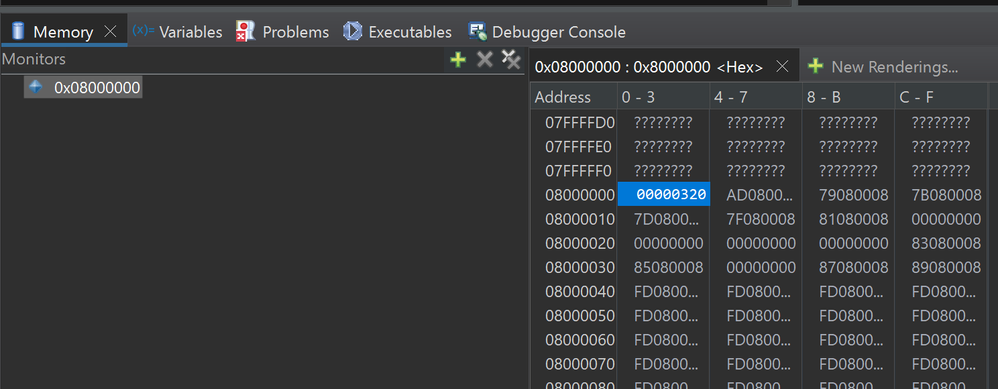The width and height of the screenshot is (998, 389).
Task: Select cell 89080008 in row 08000030
Action: (941, 267)
